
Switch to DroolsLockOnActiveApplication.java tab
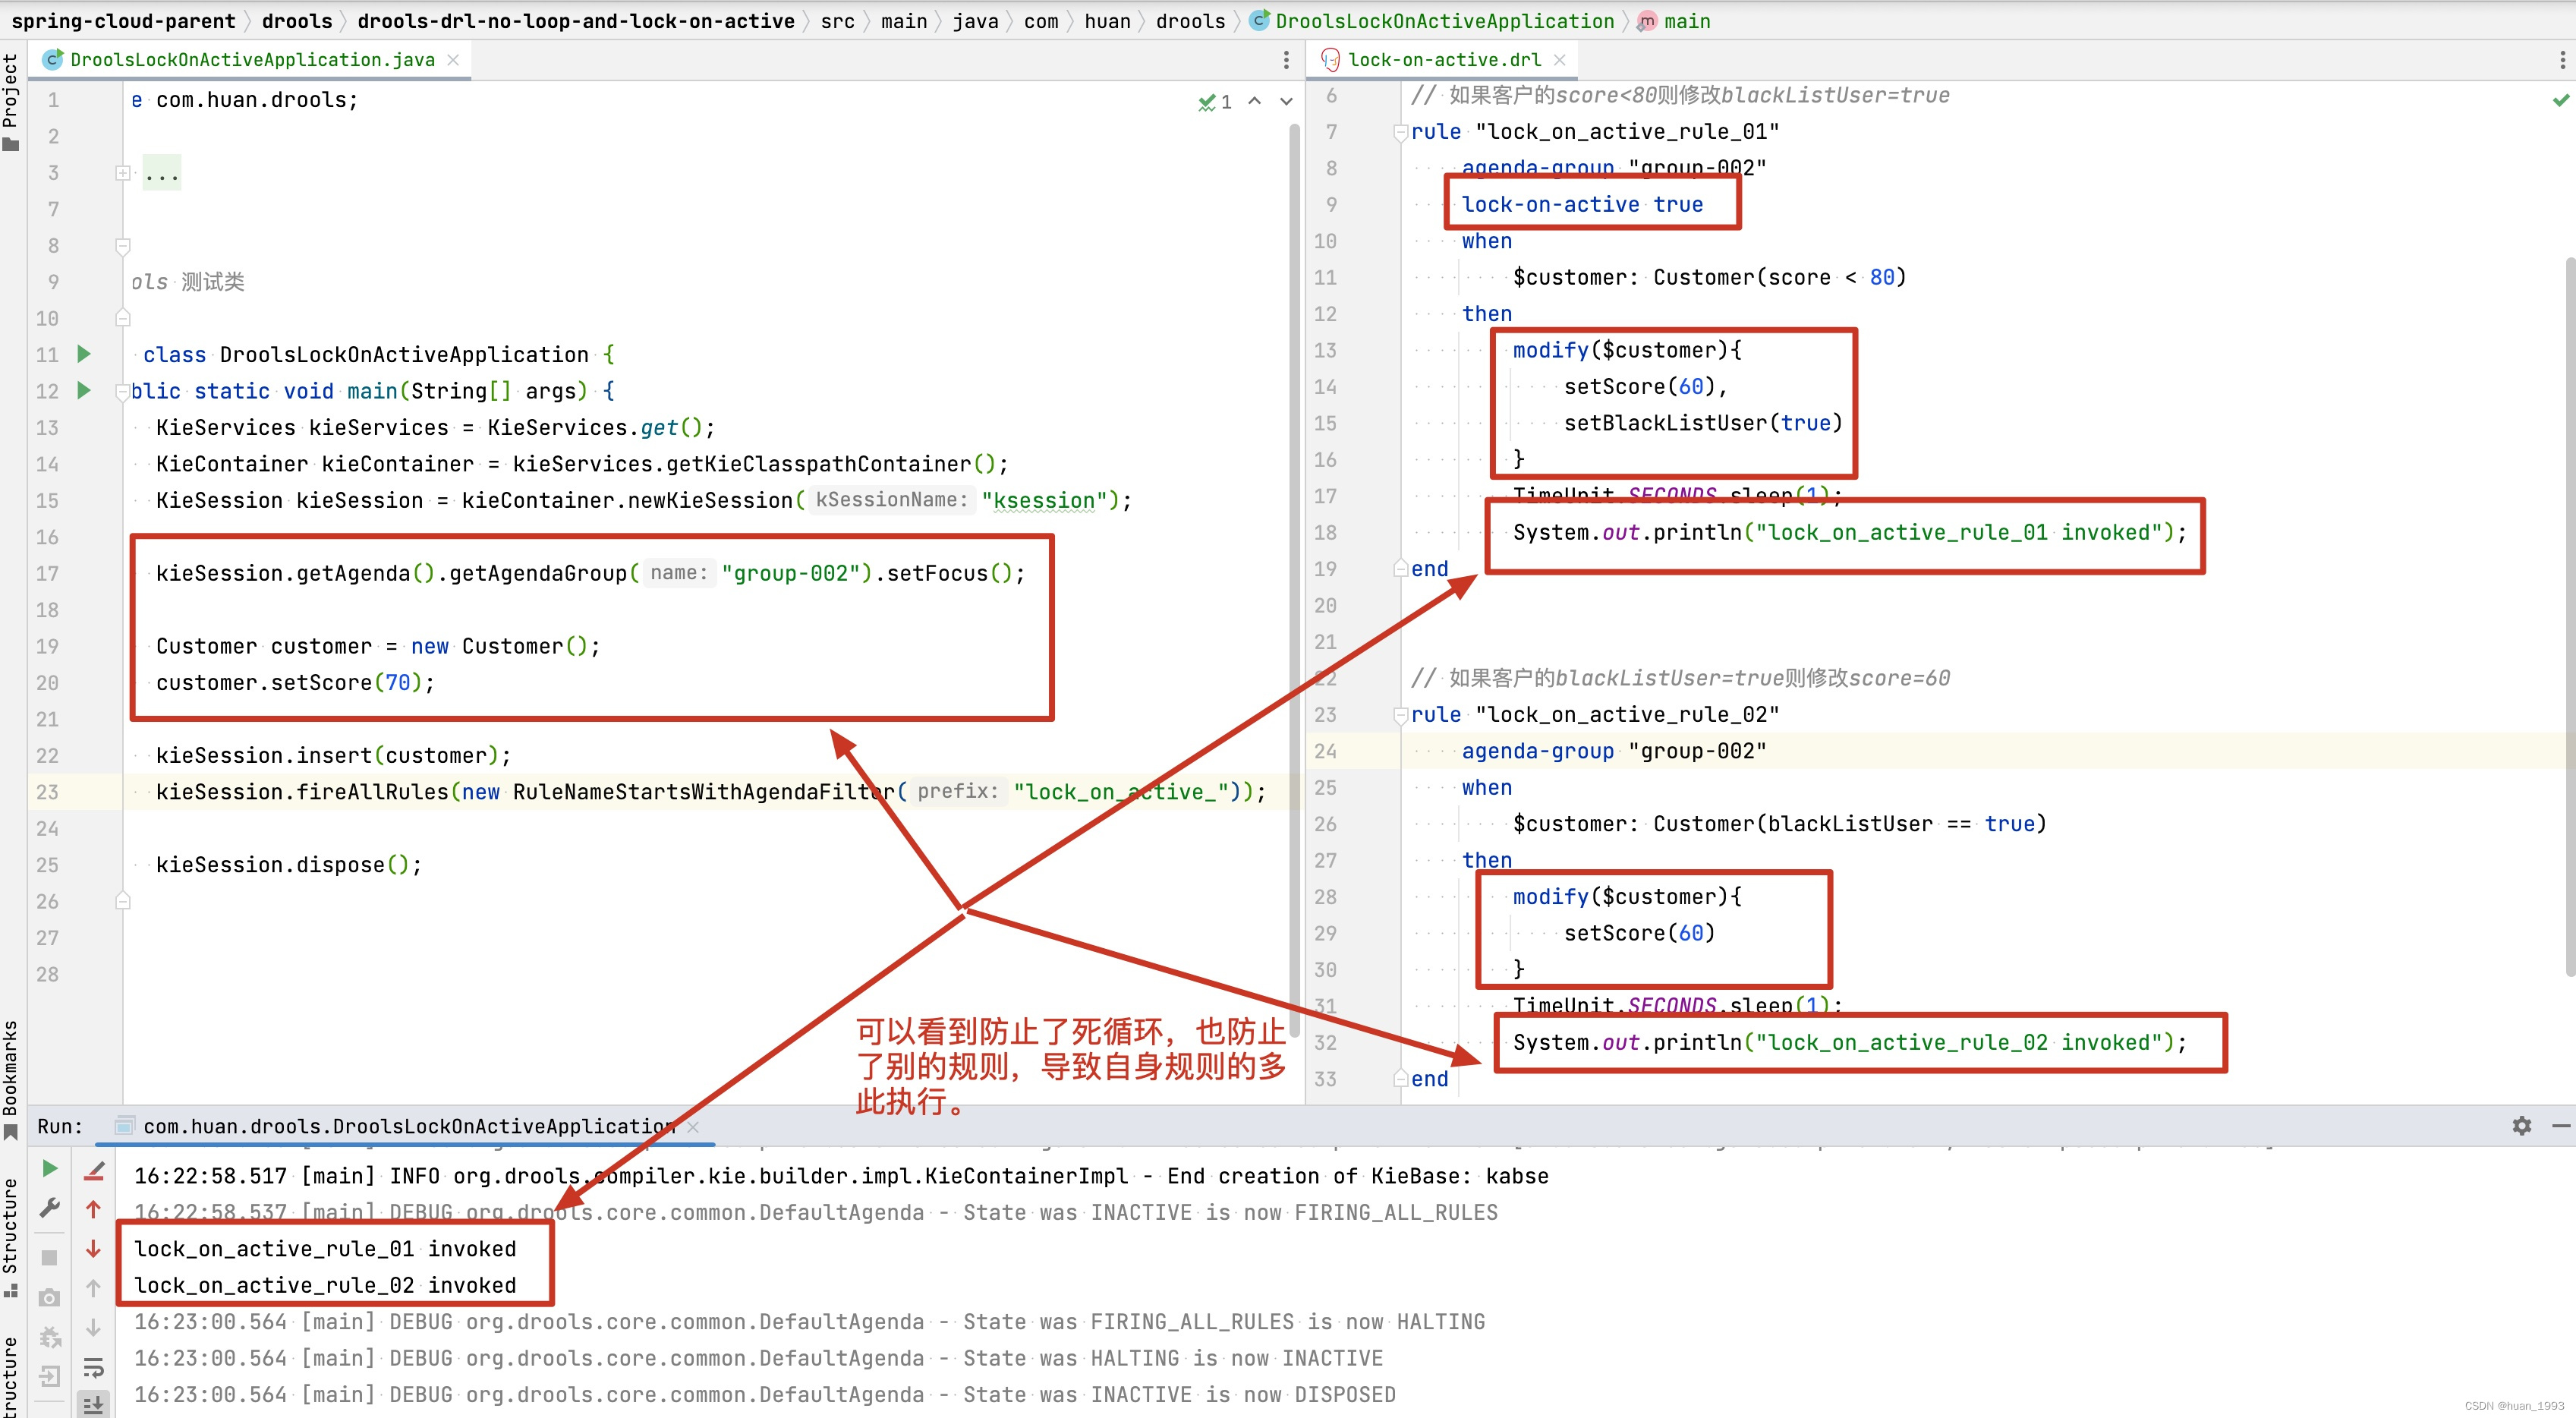tap(252, 60)
